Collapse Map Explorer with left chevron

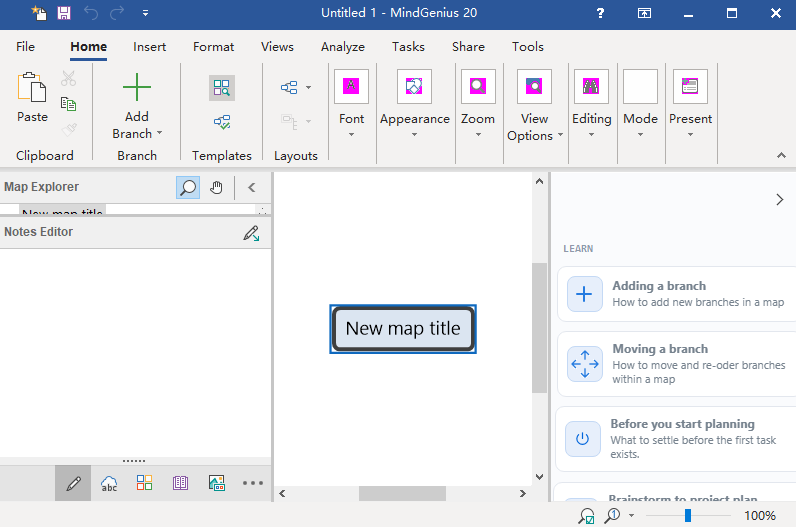coord(252,187)
